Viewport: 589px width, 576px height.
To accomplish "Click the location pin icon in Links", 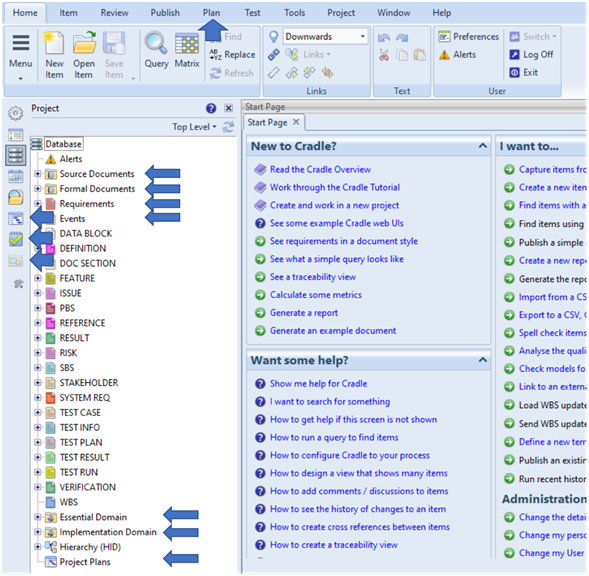I will 274,36.
